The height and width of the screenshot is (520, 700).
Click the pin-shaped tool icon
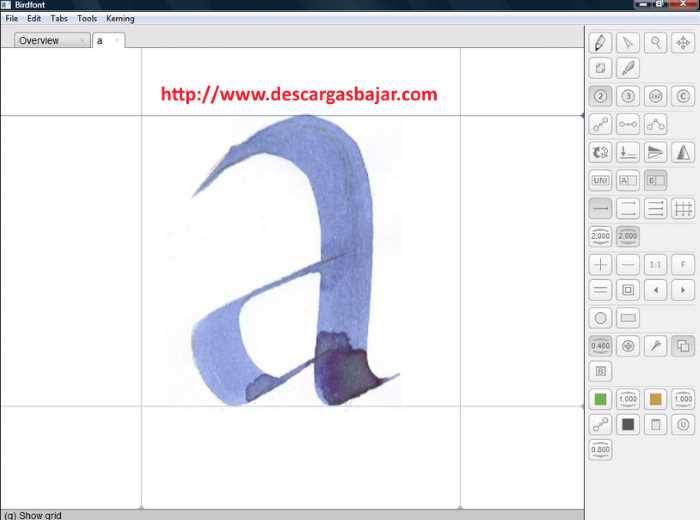click(655, 346)
